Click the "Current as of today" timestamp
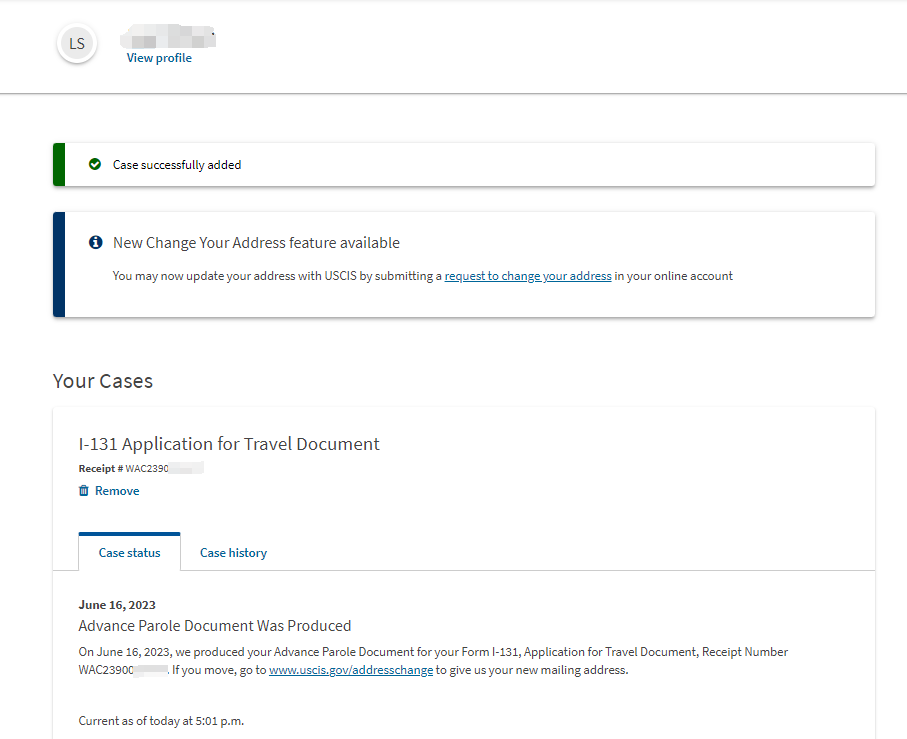Image resolution: width=907 pixels, height=739 pixels. [x=161, y=720]
